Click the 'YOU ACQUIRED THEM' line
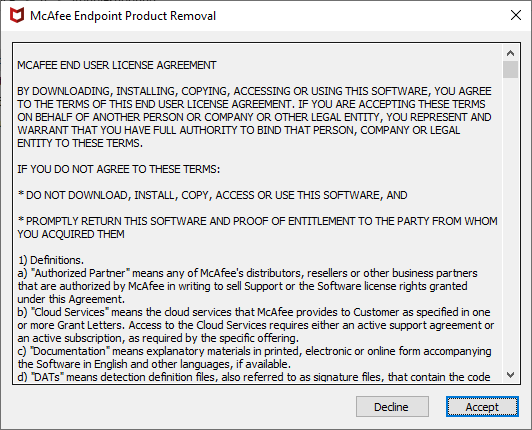This screenshot has height=430, width=532. click(x=71, y=234)
